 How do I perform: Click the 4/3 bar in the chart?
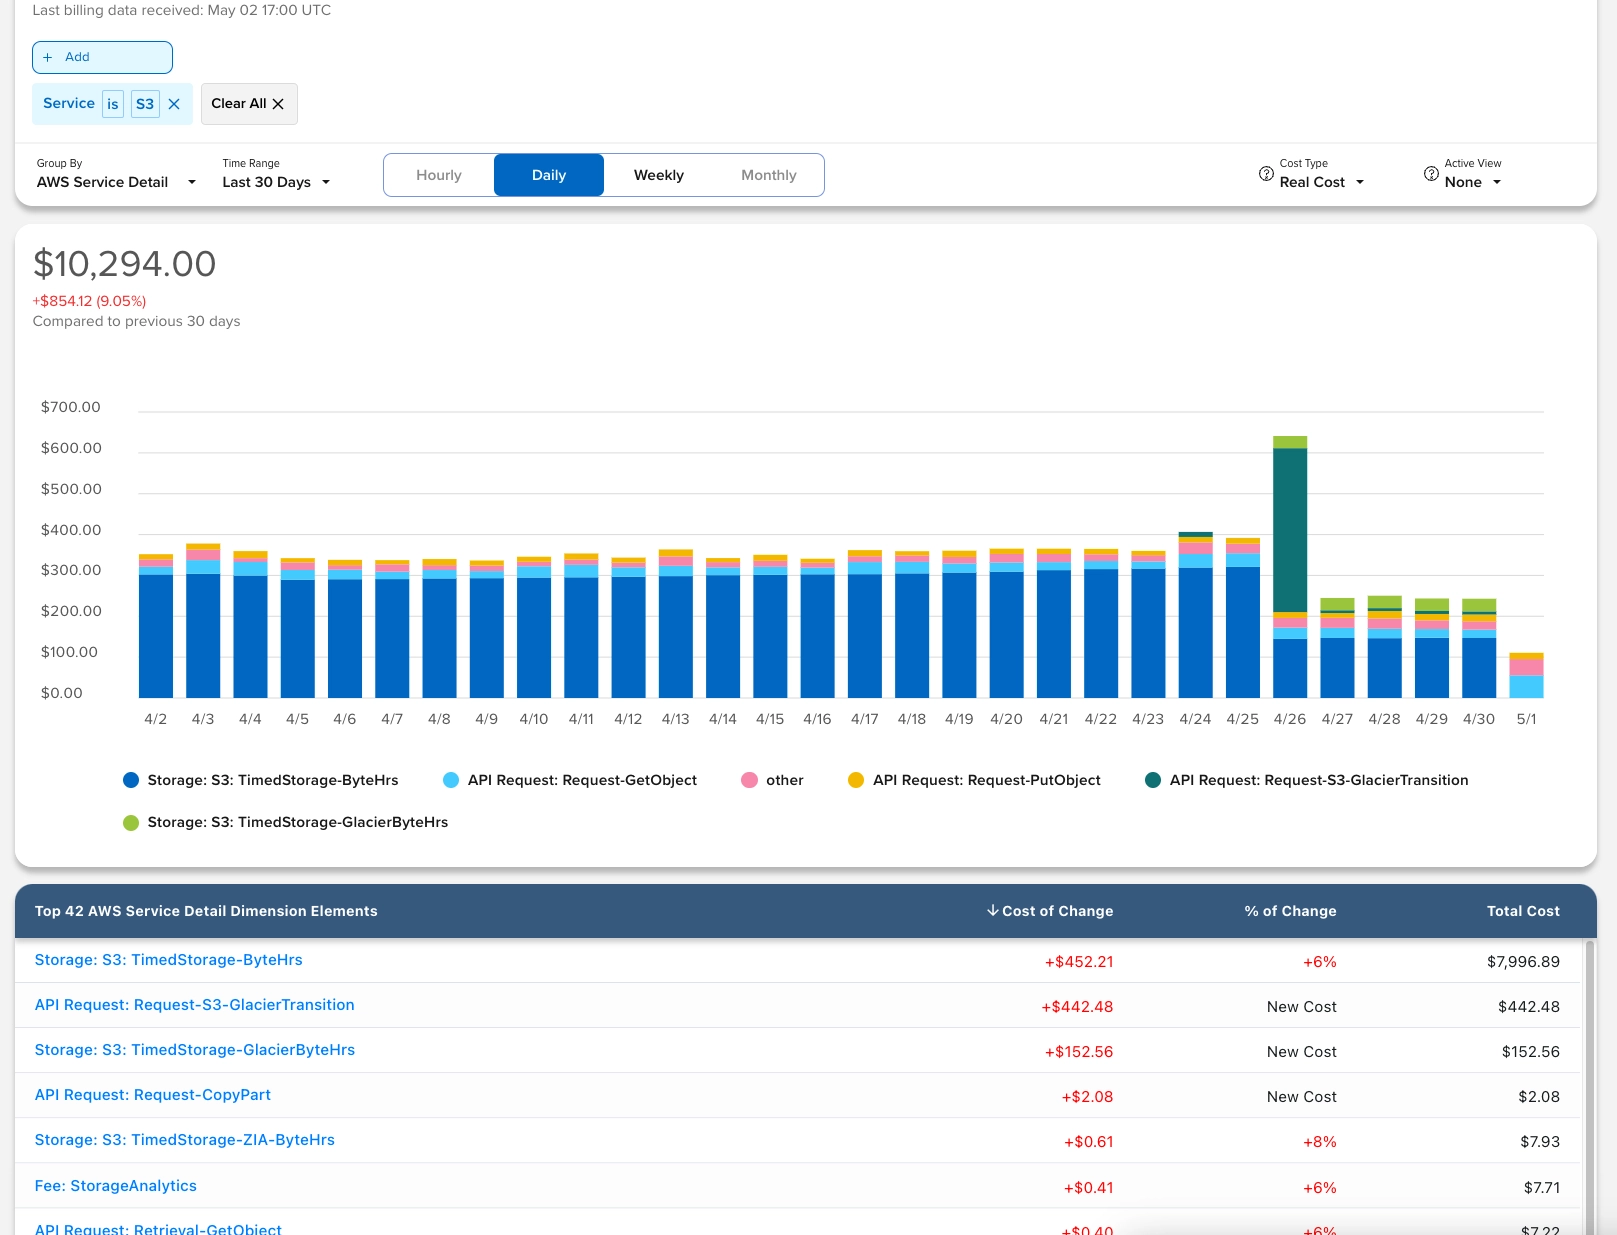203,621
